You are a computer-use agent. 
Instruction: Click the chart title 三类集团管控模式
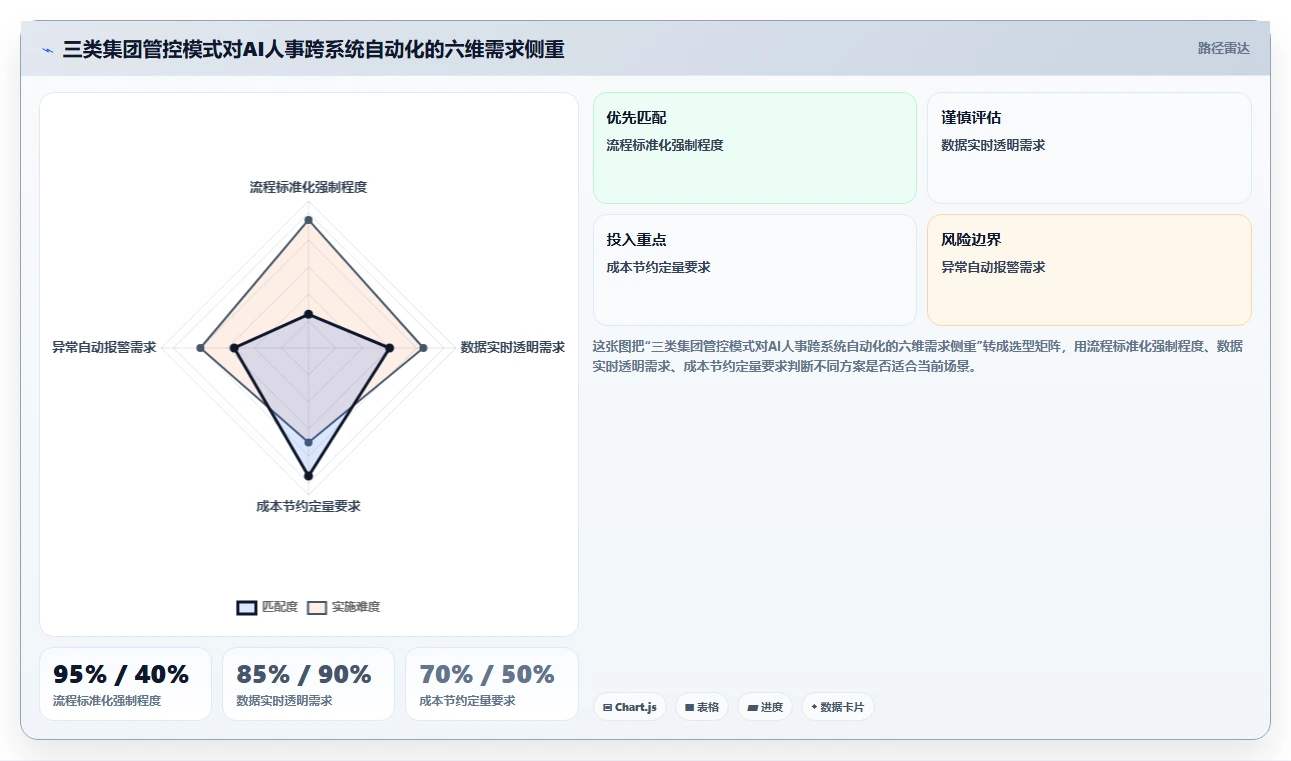(x=313, y=49)
